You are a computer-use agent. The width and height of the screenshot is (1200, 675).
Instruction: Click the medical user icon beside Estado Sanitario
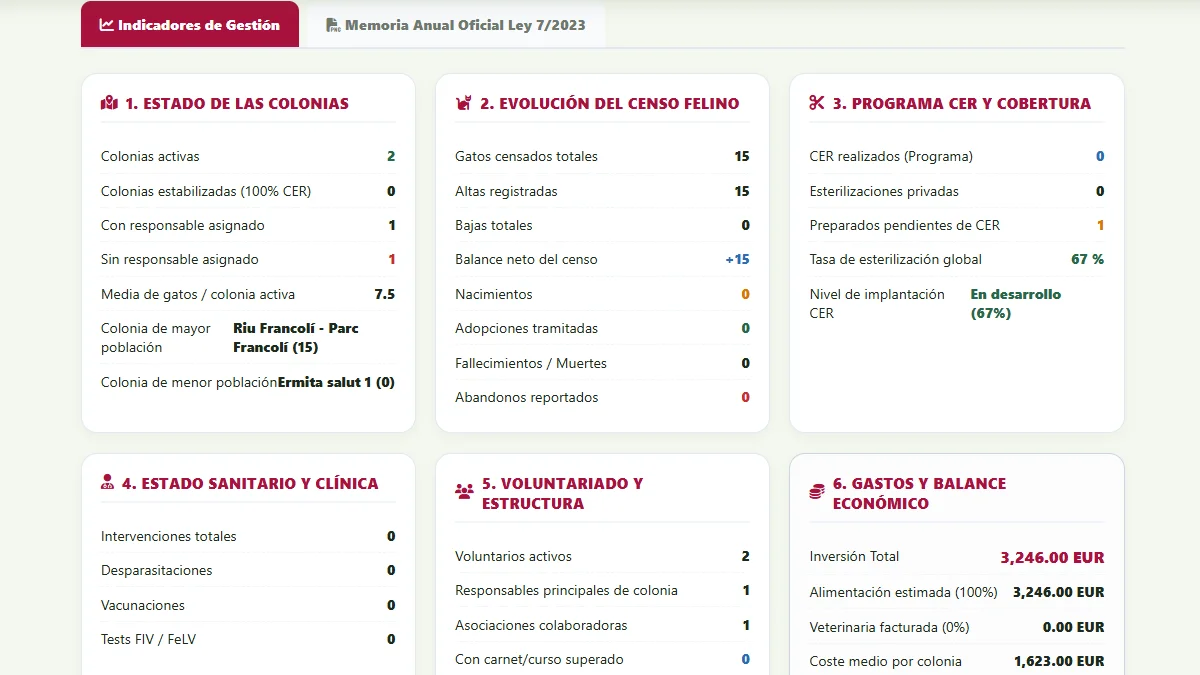pos(108,483)
